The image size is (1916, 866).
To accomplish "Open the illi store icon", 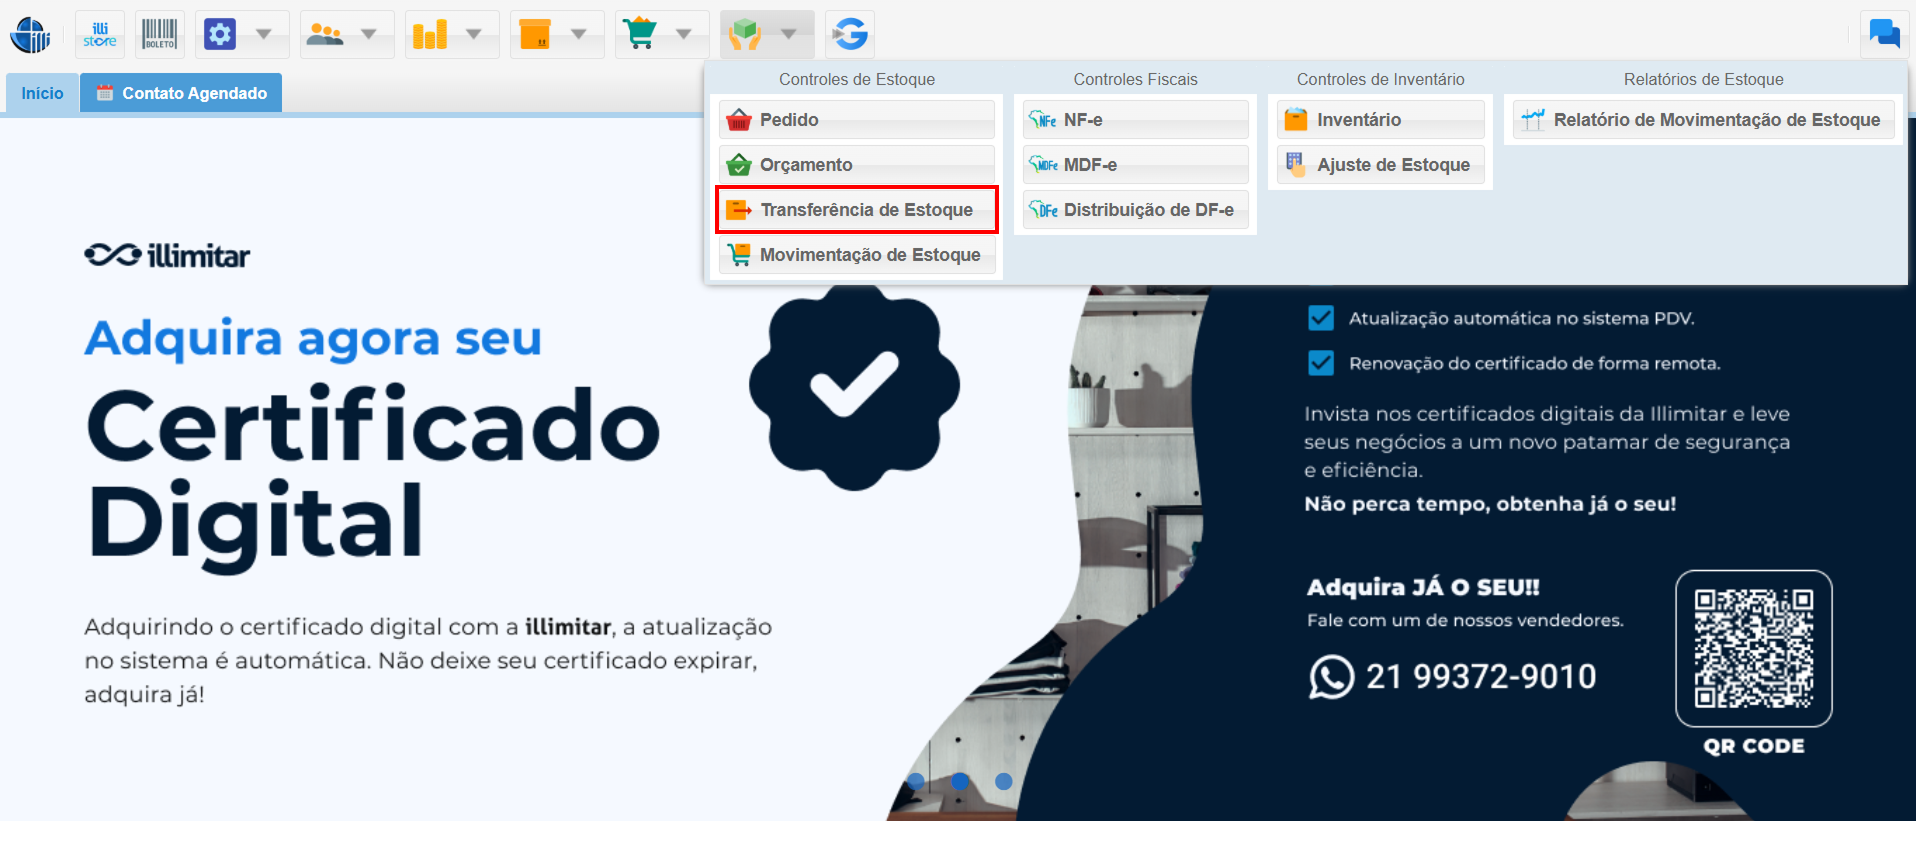I will click(x=100, y=35).
